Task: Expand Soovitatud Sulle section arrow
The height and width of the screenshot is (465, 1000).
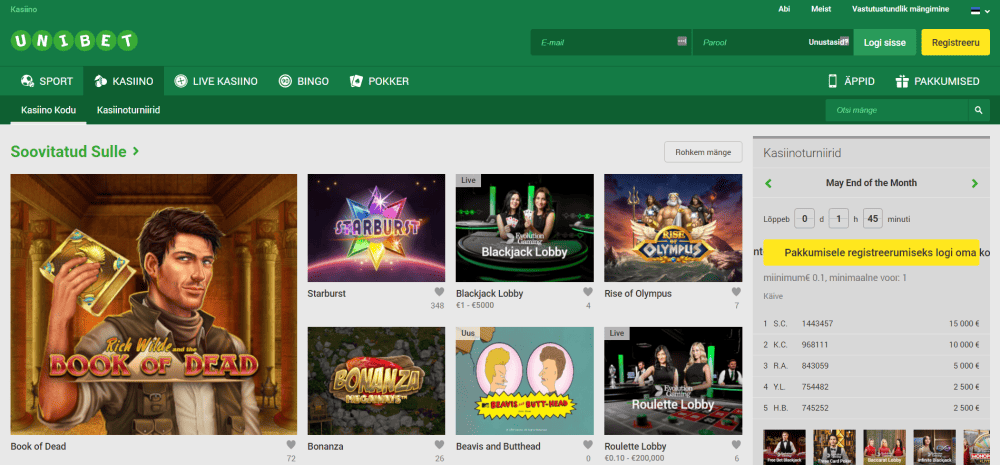Action: (136, 152)
